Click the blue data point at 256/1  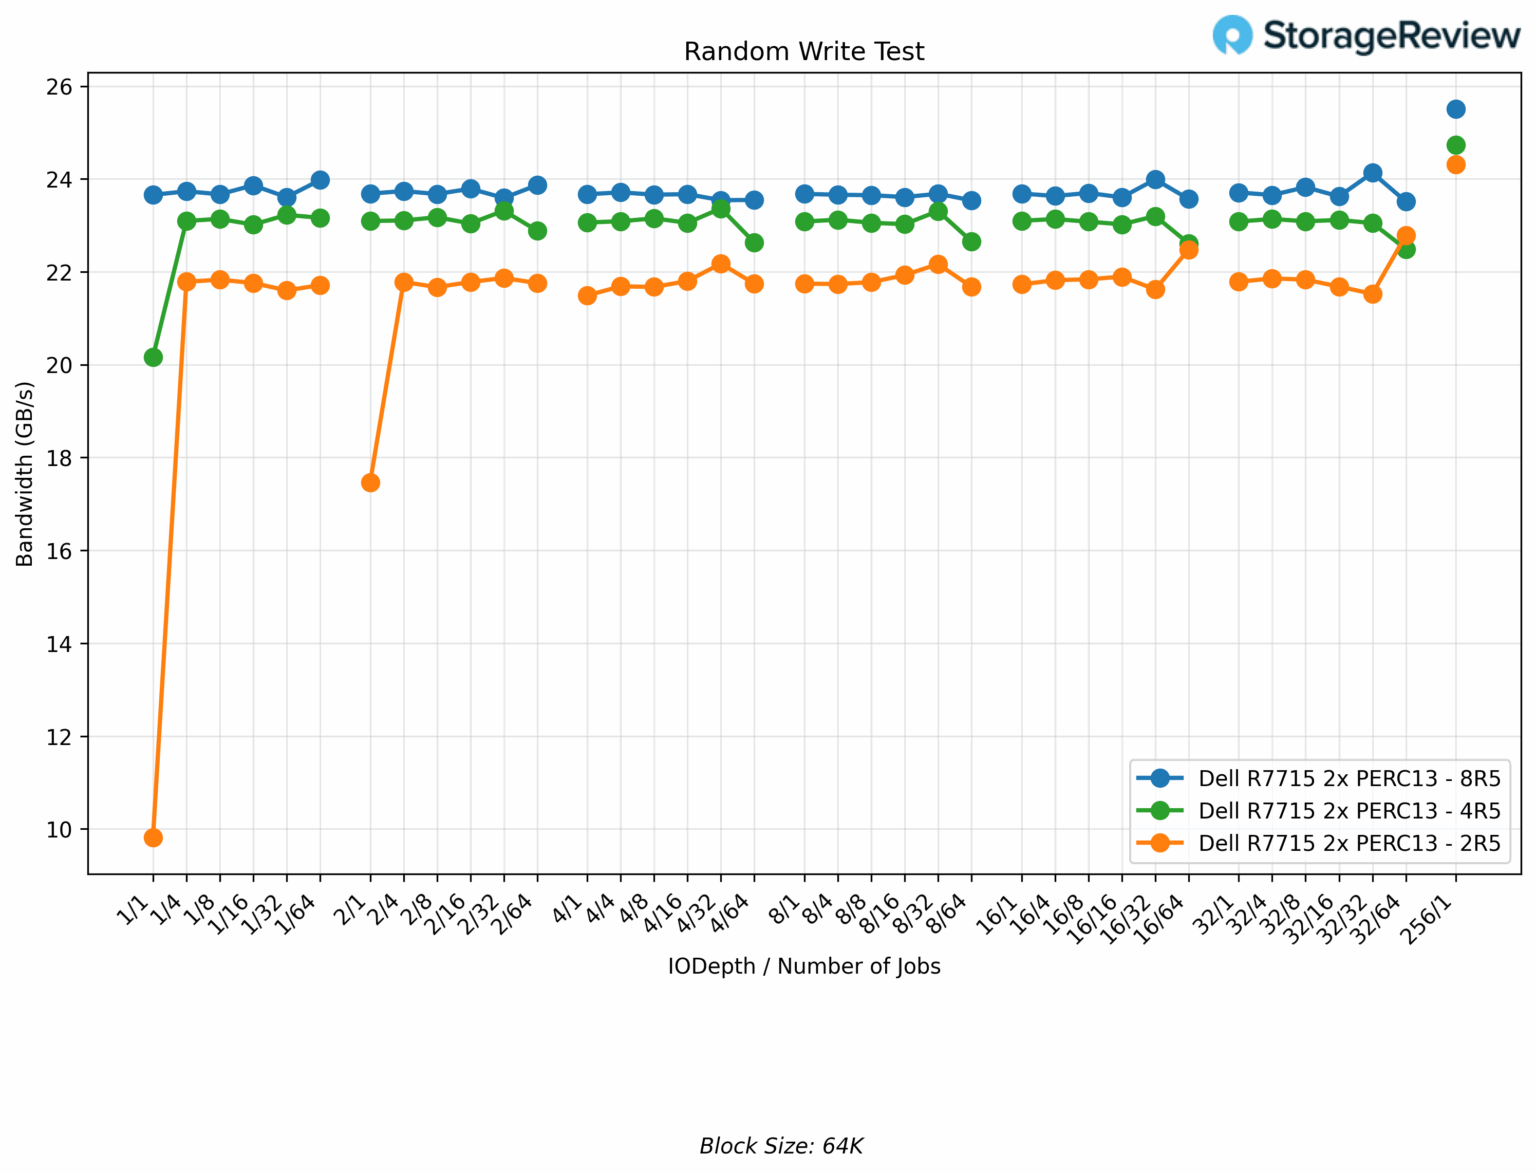tap(1456, 109)
